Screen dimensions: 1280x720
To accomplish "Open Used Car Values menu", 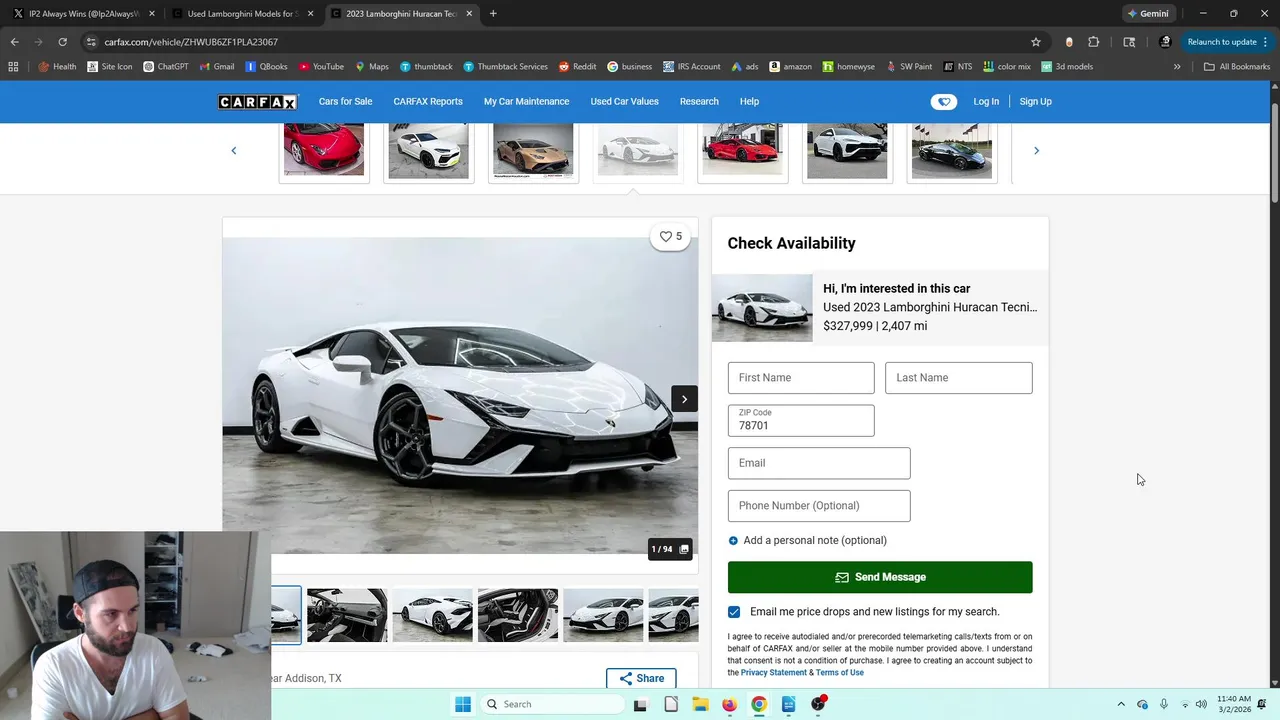I will (x=624, y=102).
